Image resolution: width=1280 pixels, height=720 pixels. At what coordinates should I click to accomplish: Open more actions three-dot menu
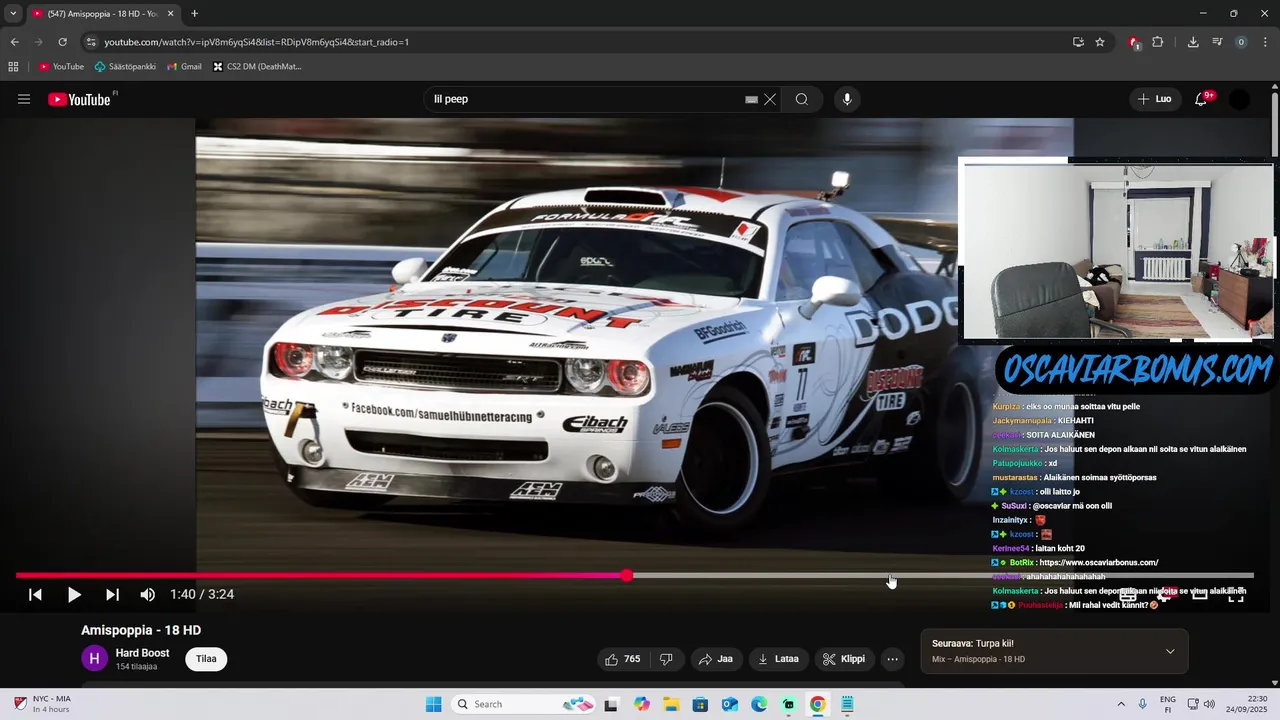click(x=893, y=659)
